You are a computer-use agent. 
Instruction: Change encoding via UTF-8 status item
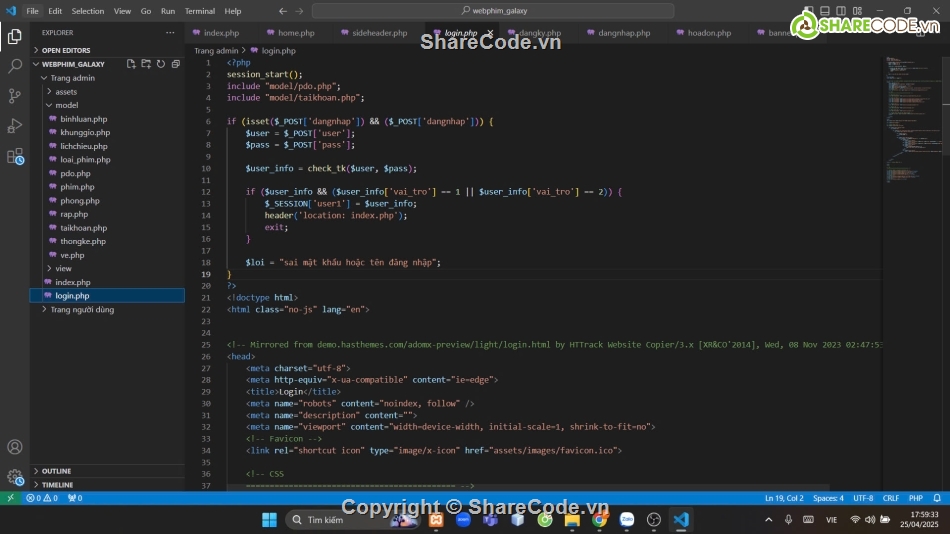tap(863, 498)
